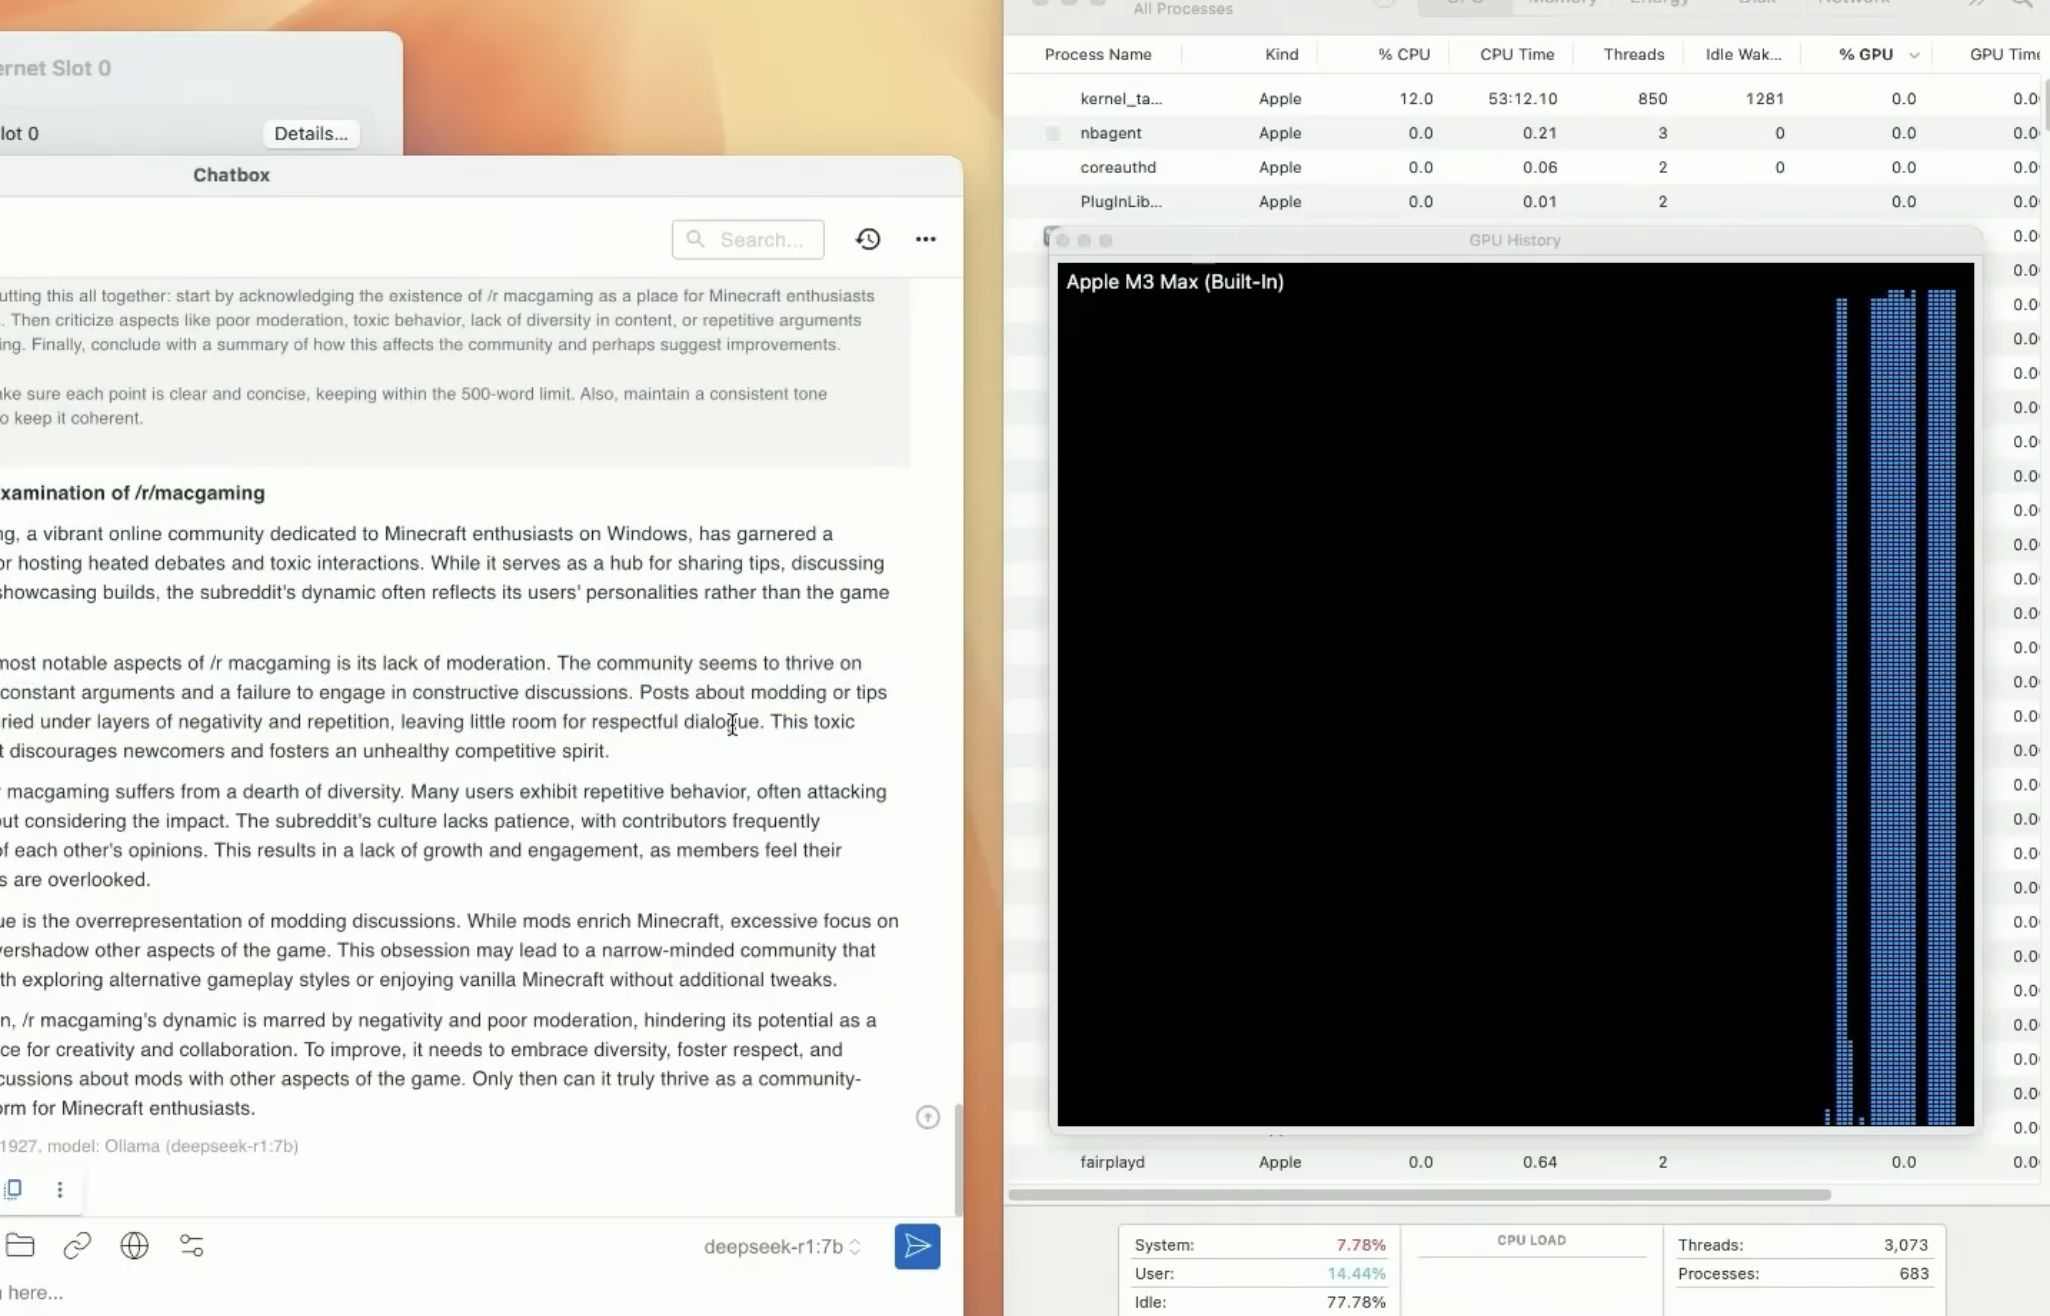The image size is (2050, 1316).
Task: Copy the message using the copy icon
Action: [14, 1189]
